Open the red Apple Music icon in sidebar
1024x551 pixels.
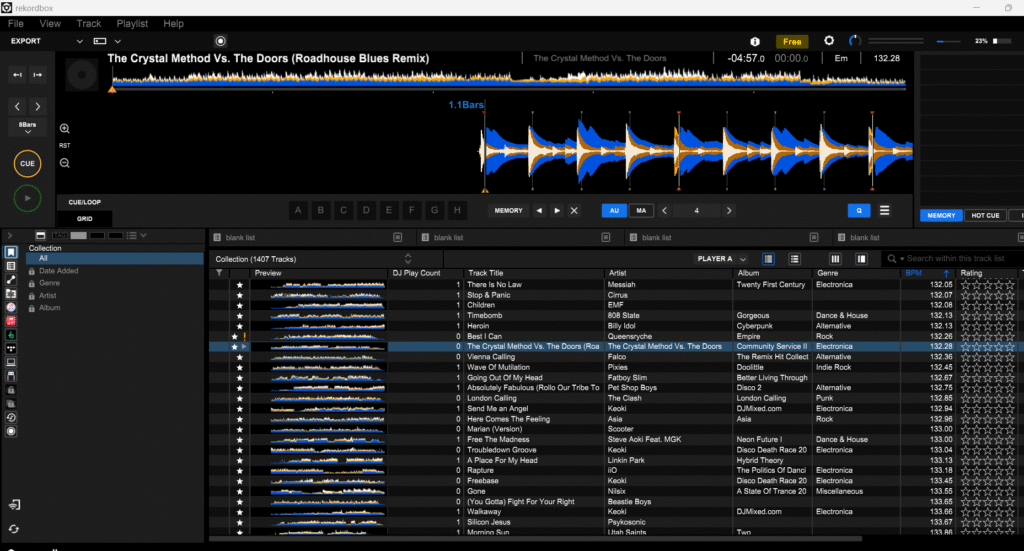tap(11, 321)
